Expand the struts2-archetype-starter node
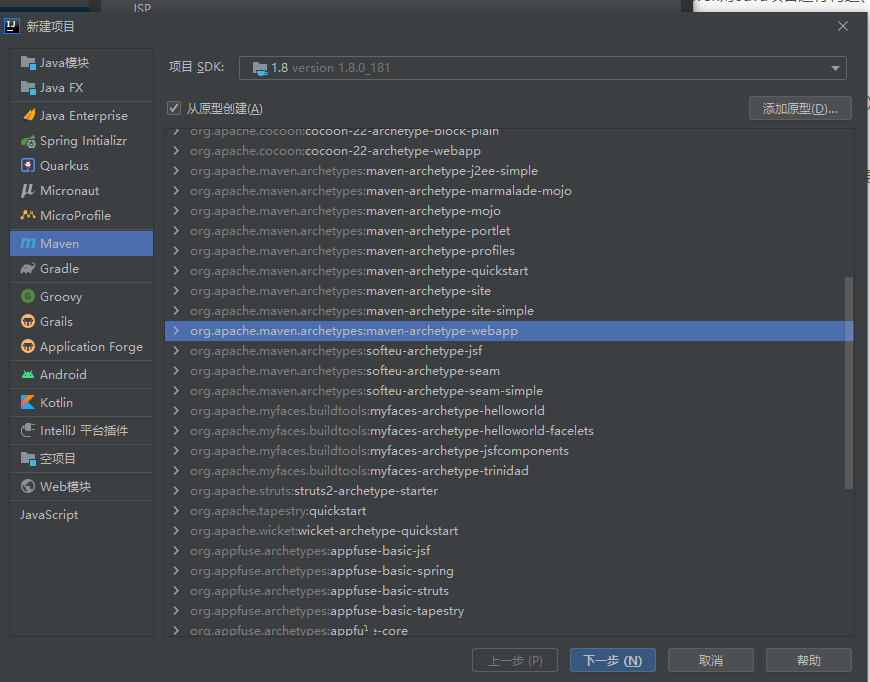The image size is (870, 682). coord(176,491)
